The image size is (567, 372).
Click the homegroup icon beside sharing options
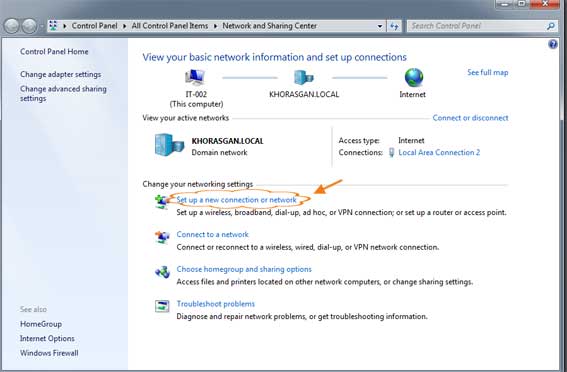coord(162,271)
